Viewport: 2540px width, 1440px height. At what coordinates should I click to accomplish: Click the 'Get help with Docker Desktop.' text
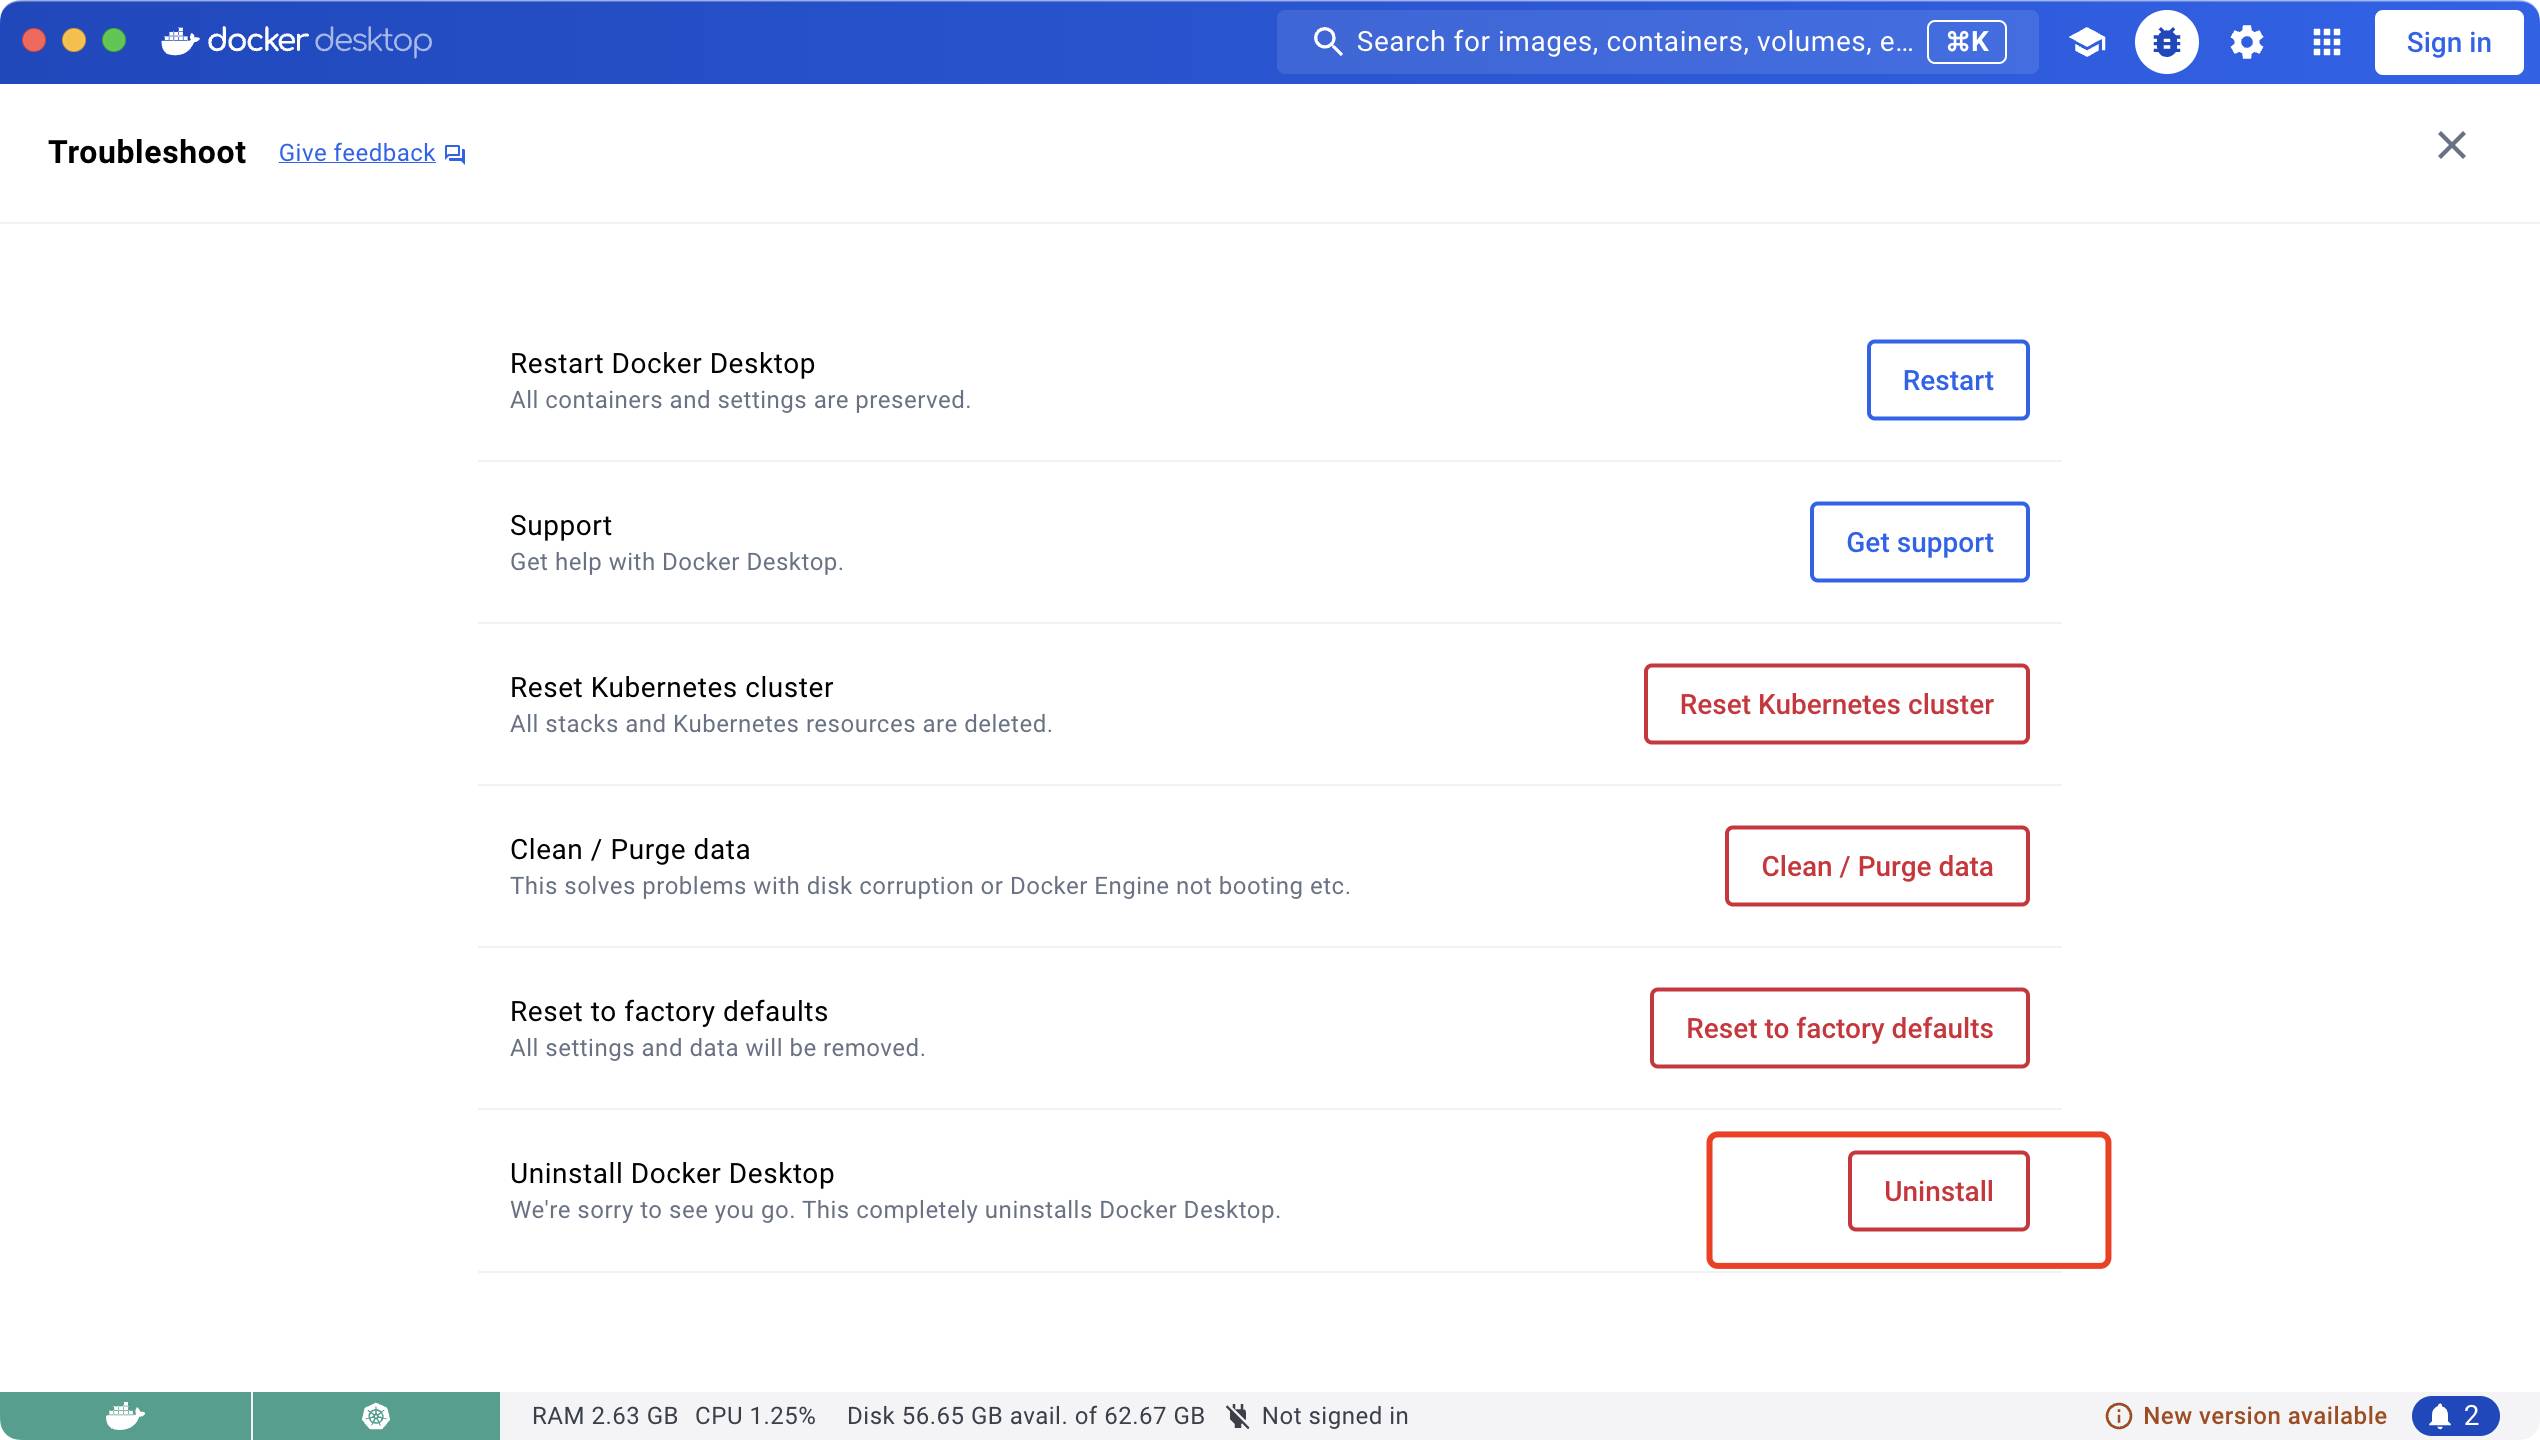(677, 562)
